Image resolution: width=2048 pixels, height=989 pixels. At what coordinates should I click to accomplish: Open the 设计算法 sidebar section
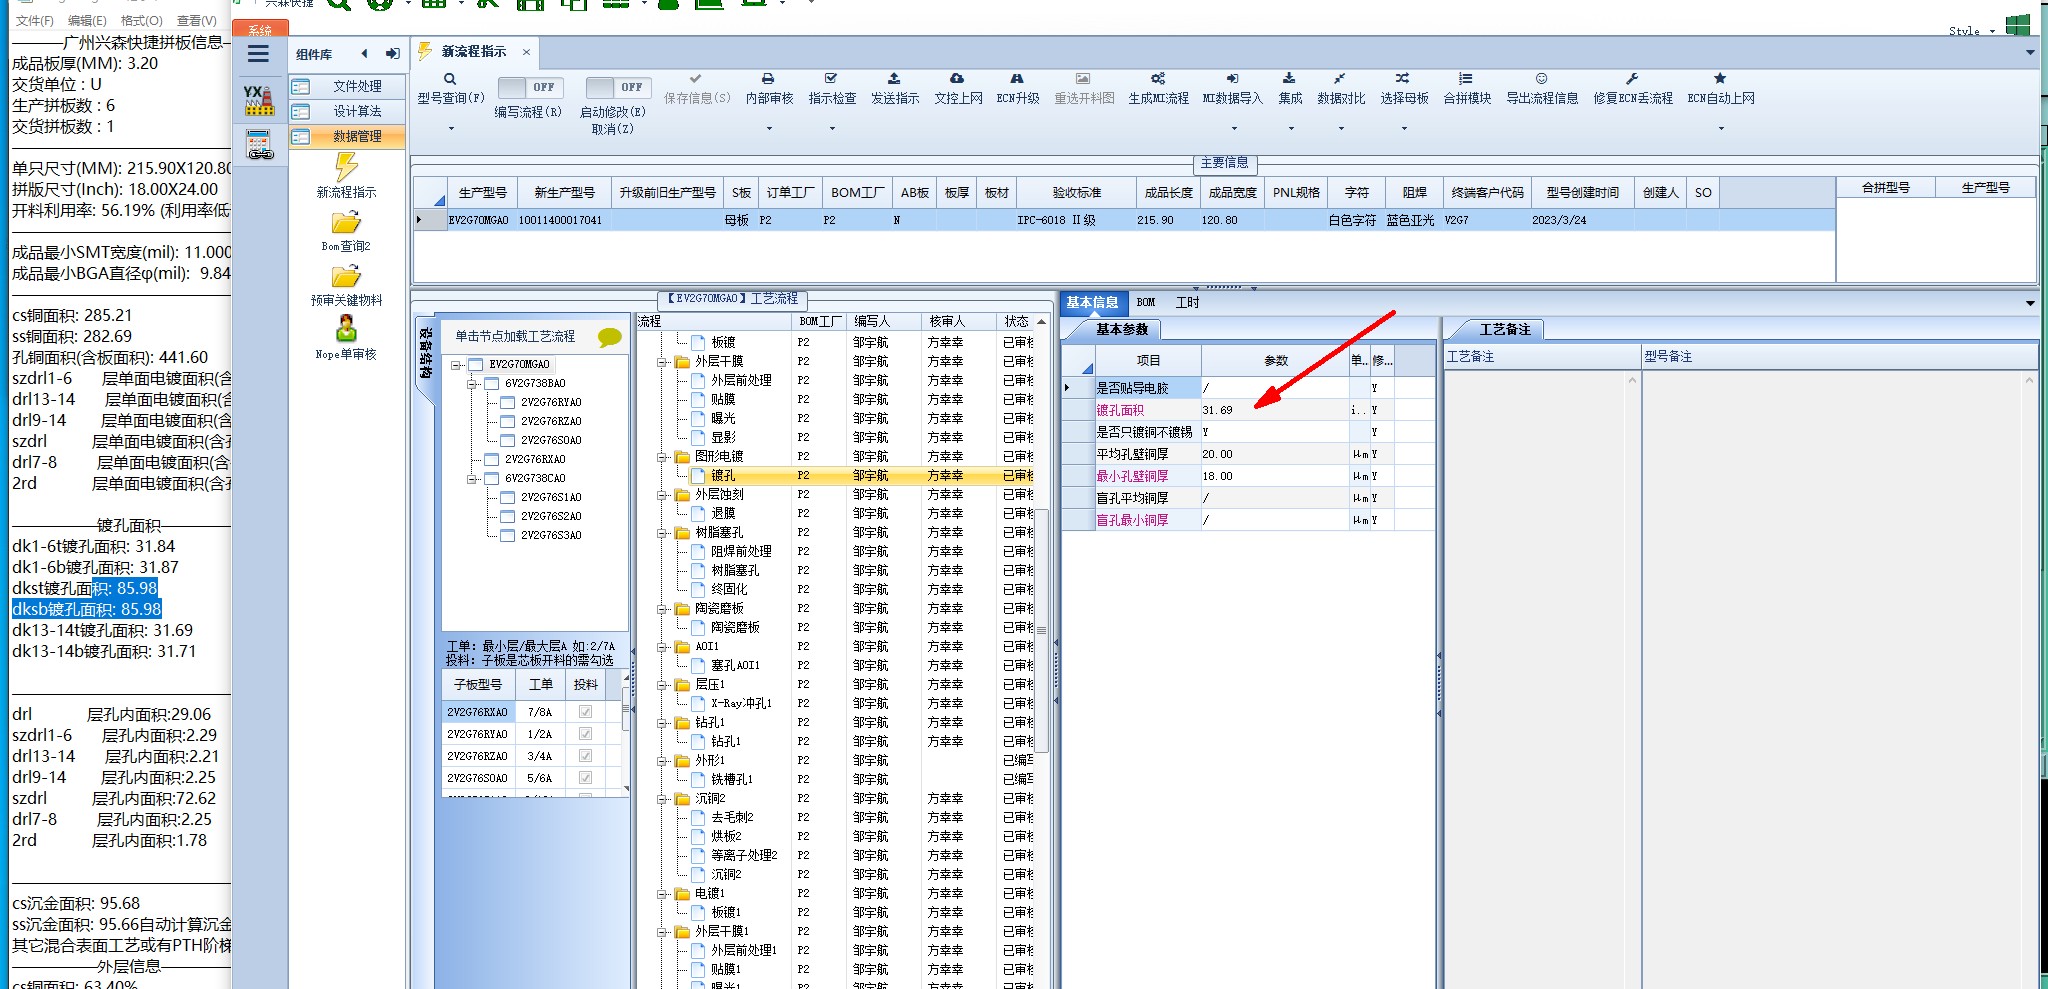[x=348, y=112]
